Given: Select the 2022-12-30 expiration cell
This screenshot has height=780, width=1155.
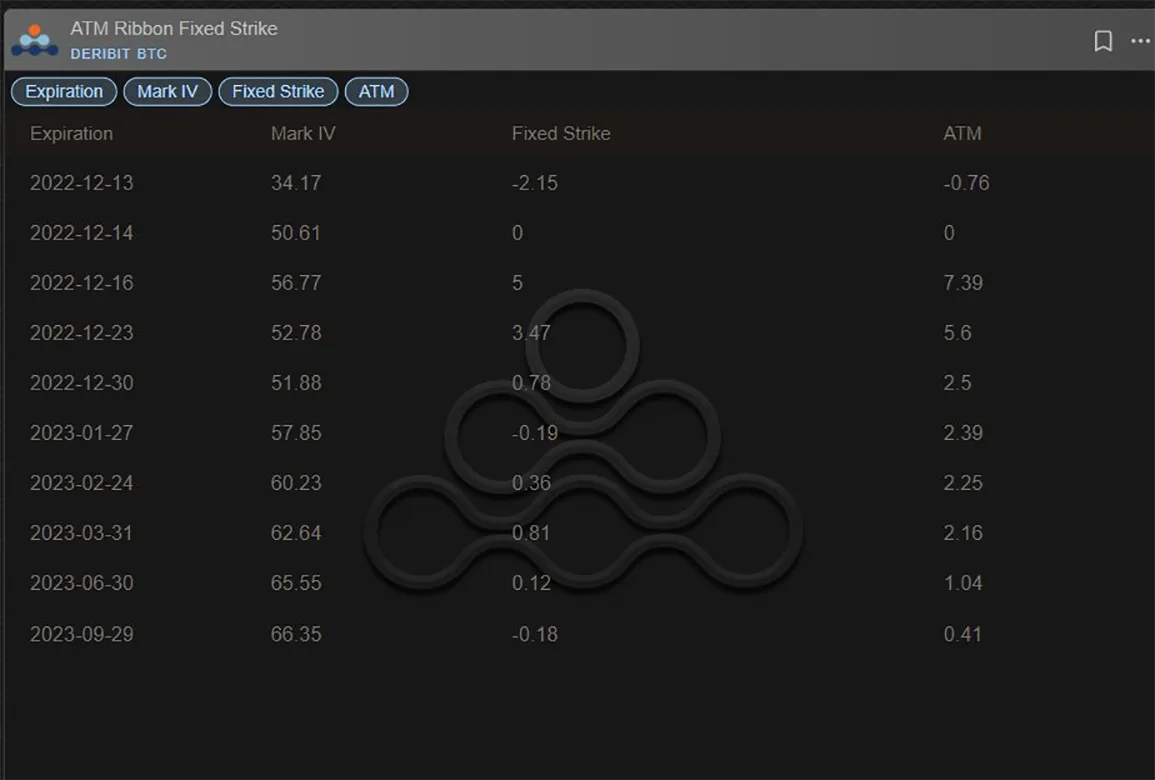Looking at the screenshot, I should (82, 383).
